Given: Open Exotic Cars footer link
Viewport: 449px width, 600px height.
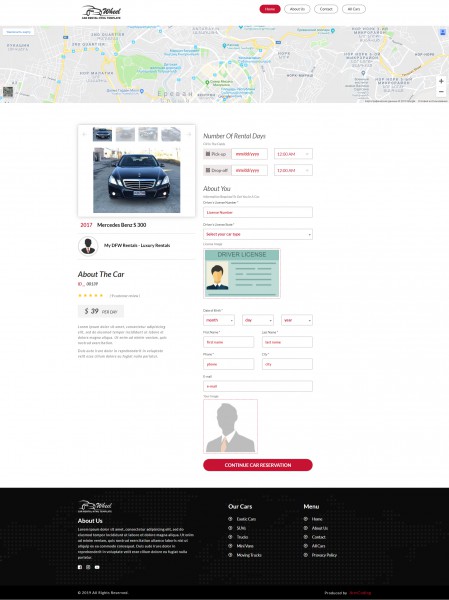Looking at the screenshot, I should [x=246, y=519].
